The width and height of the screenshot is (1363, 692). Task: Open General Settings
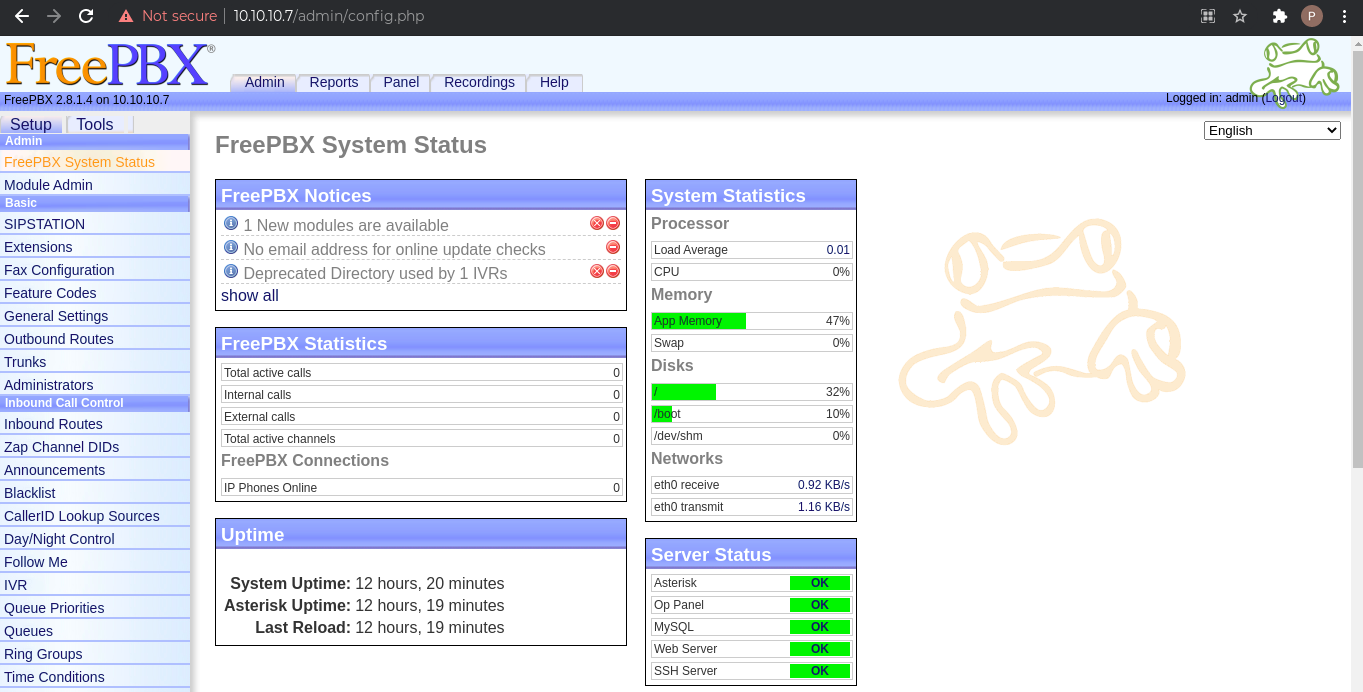[x=95, y=316]
